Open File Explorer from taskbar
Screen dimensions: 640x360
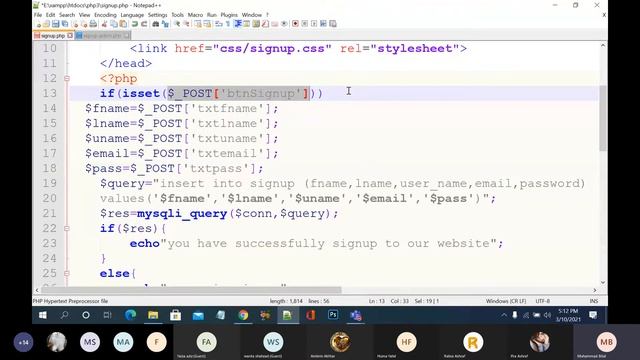click(x=153, y=315)
